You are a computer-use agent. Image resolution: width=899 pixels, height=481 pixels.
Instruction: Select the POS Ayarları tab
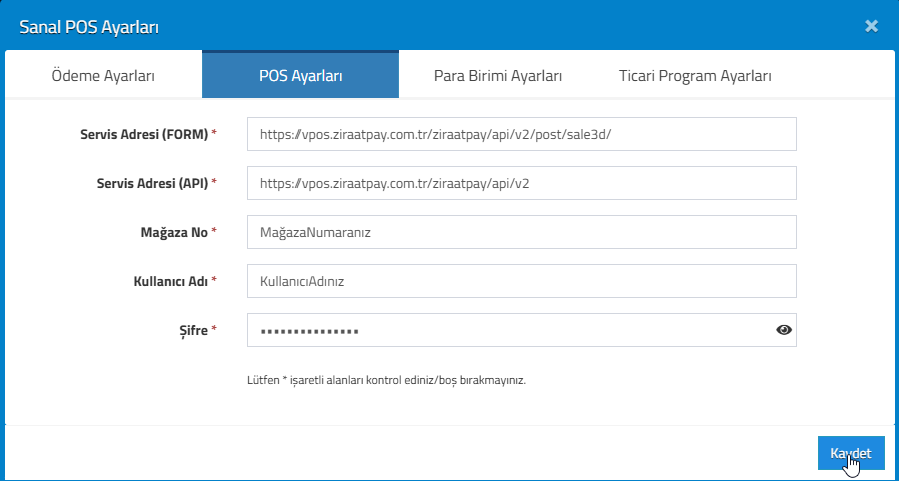coord(300,75)
